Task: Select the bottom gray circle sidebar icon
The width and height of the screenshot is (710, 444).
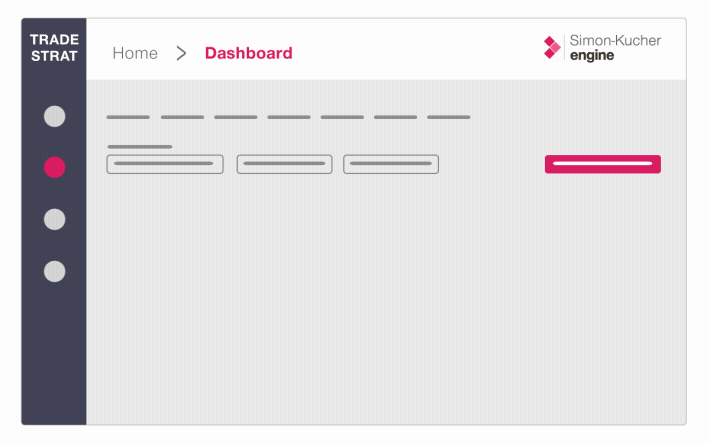Action: point(55,271)
